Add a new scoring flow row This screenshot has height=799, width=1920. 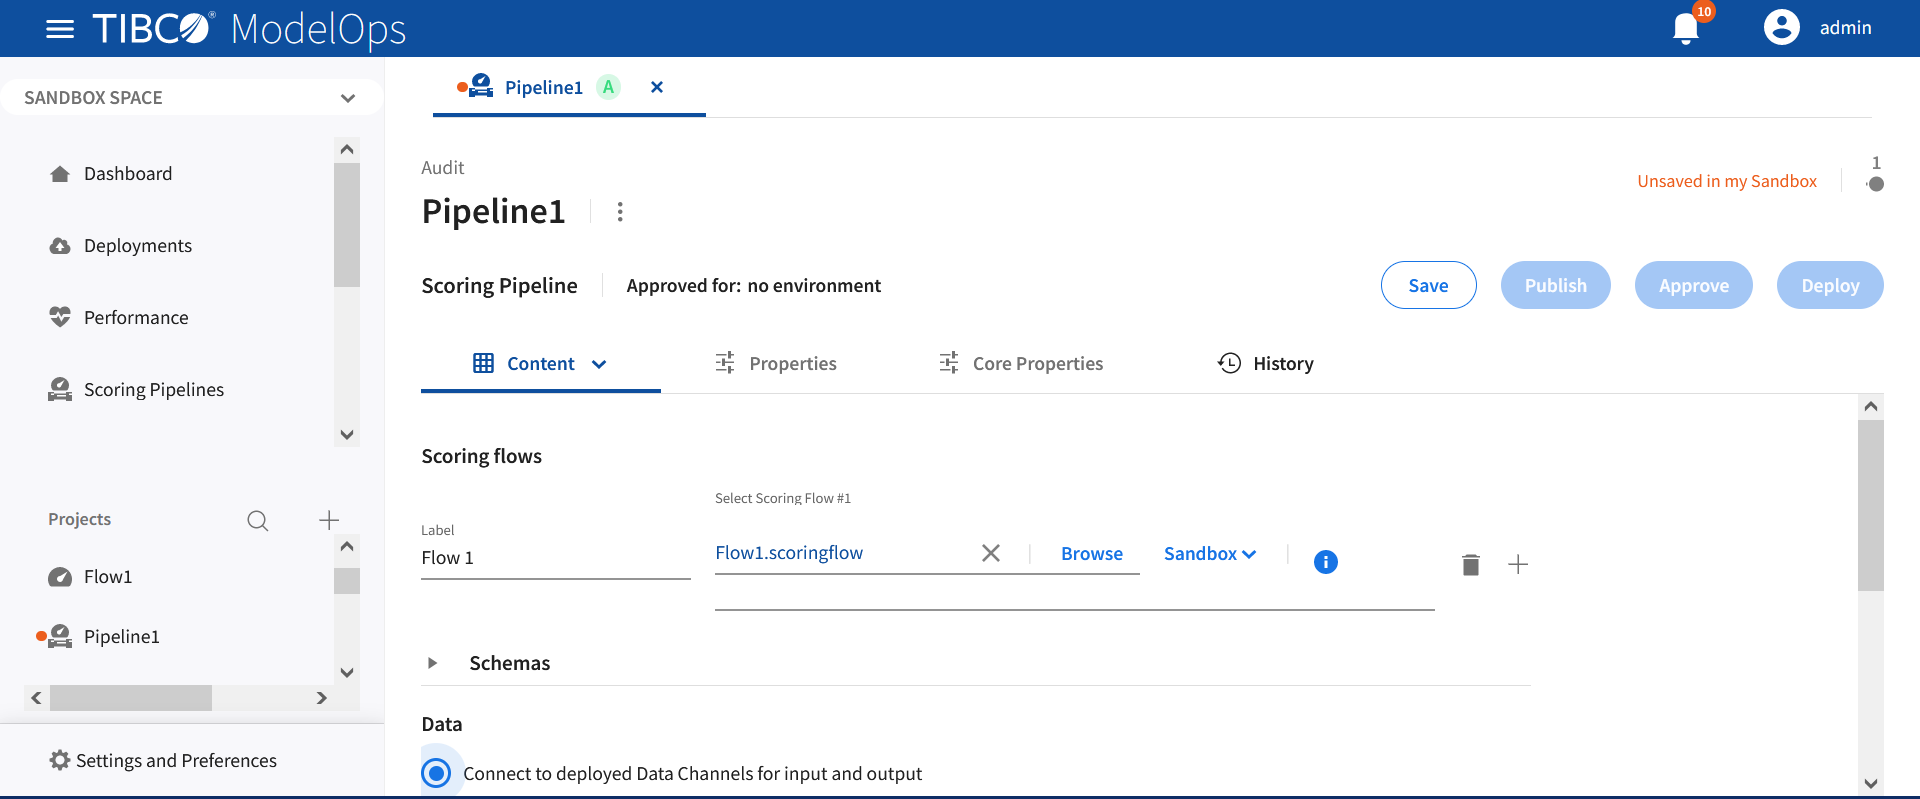point(1518,565)
